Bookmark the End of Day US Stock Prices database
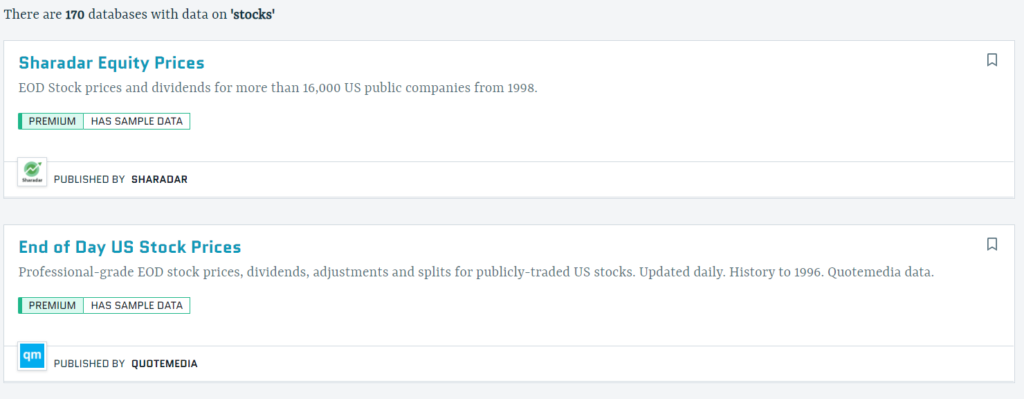 click(x=992, y=244)
